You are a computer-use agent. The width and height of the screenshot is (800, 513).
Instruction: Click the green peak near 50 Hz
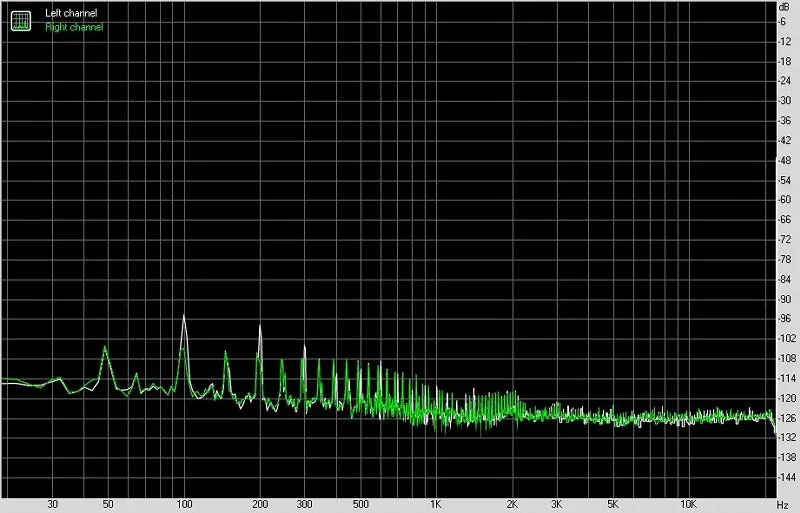[x=105, y=349]
